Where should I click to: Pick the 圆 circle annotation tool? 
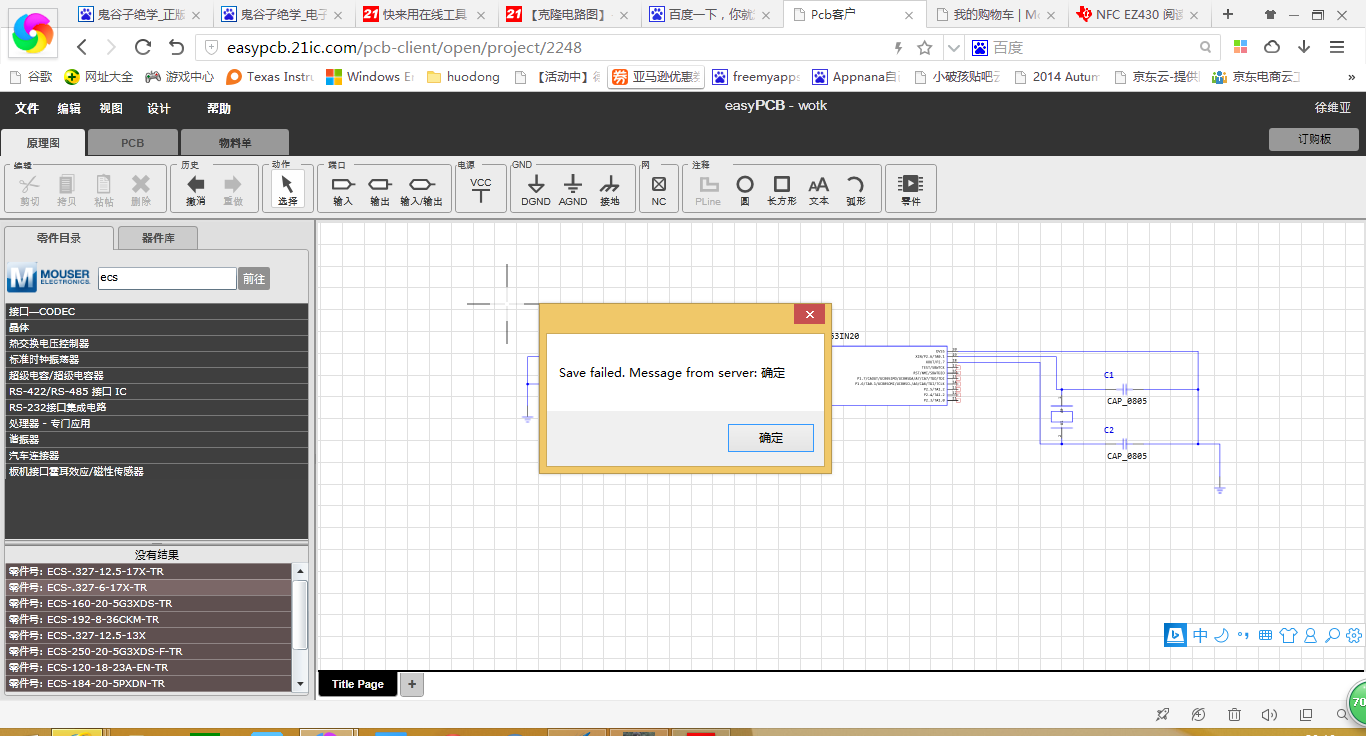[745, 188]
